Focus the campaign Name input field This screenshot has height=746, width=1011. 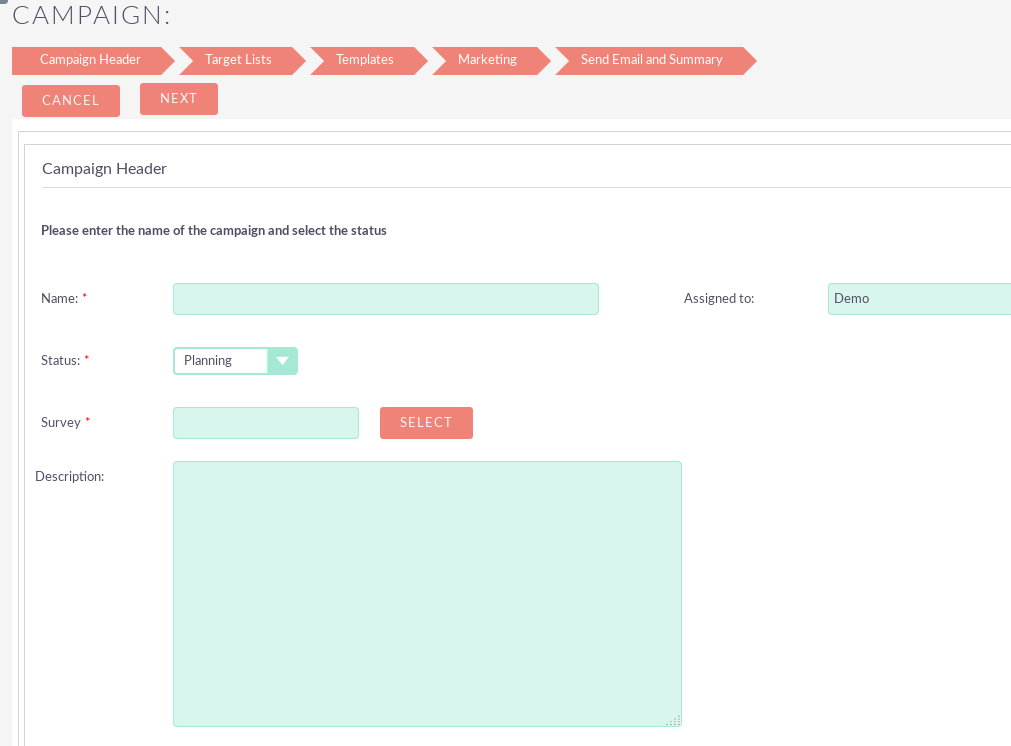pyautogui.click(x=386, y=299)
